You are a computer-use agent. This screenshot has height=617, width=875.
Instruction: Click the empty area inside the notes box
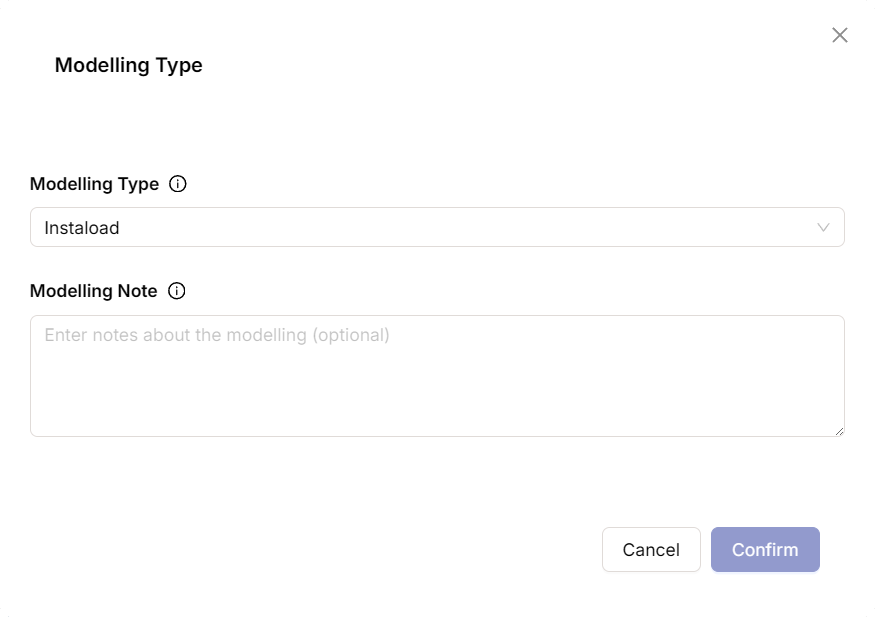tap(437, 395)
